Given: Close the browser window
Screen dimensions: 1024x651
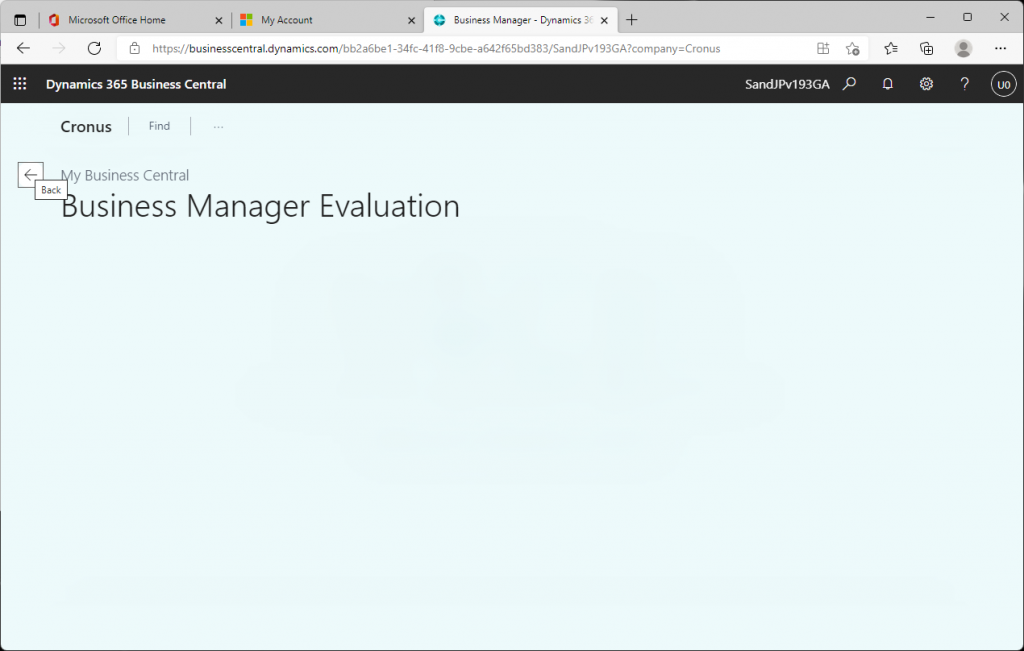Looking at the screenshot, I should (x=1004, y=18).
